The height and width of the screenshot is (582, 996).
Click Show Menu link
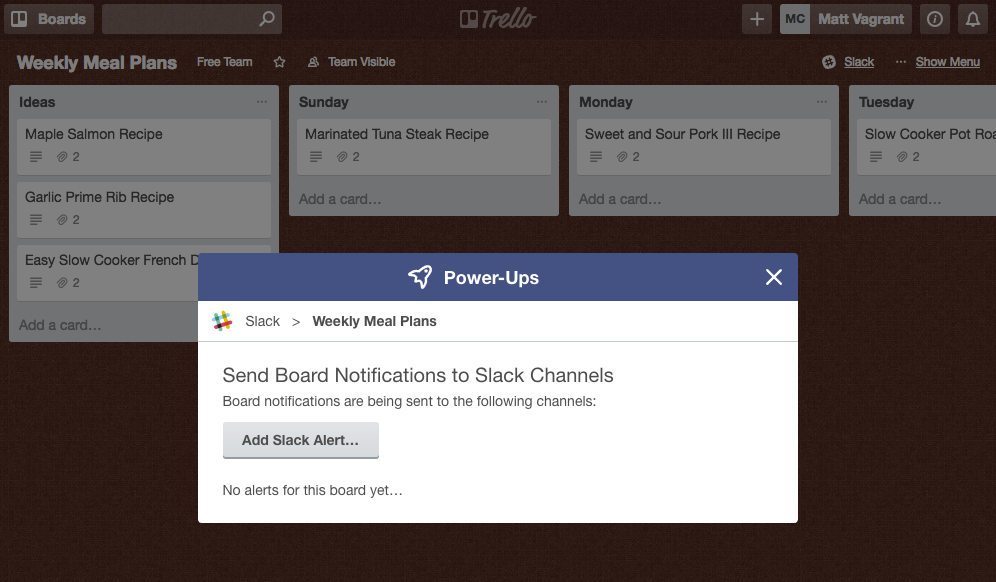947,62
